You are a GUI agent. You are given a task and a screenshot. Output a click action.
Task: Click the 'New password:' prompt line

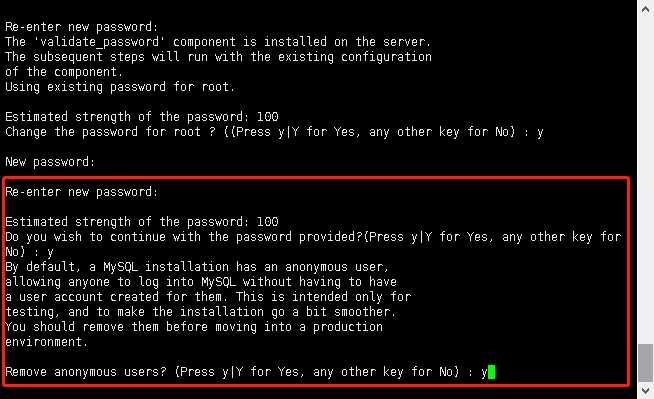pos(50,162)
